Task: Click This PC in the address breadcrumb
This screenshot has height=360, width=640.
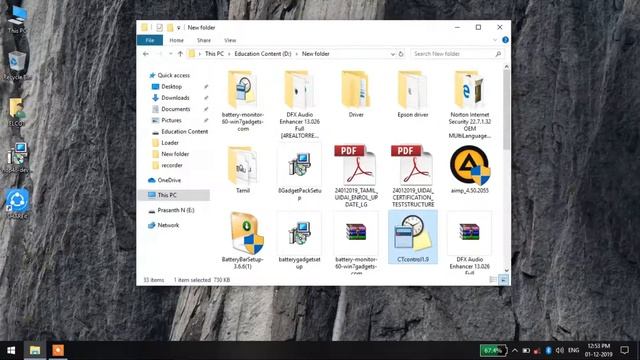Action: coord(214,54)
